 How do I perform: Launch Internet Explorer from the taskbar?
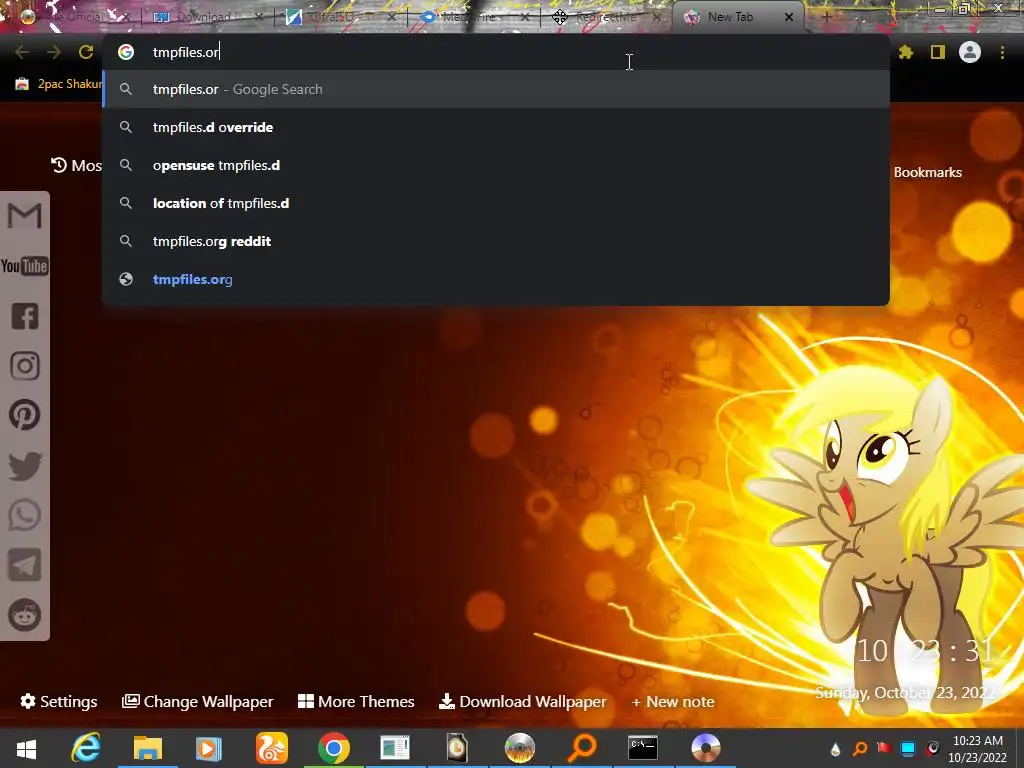[x=86, y=748]
